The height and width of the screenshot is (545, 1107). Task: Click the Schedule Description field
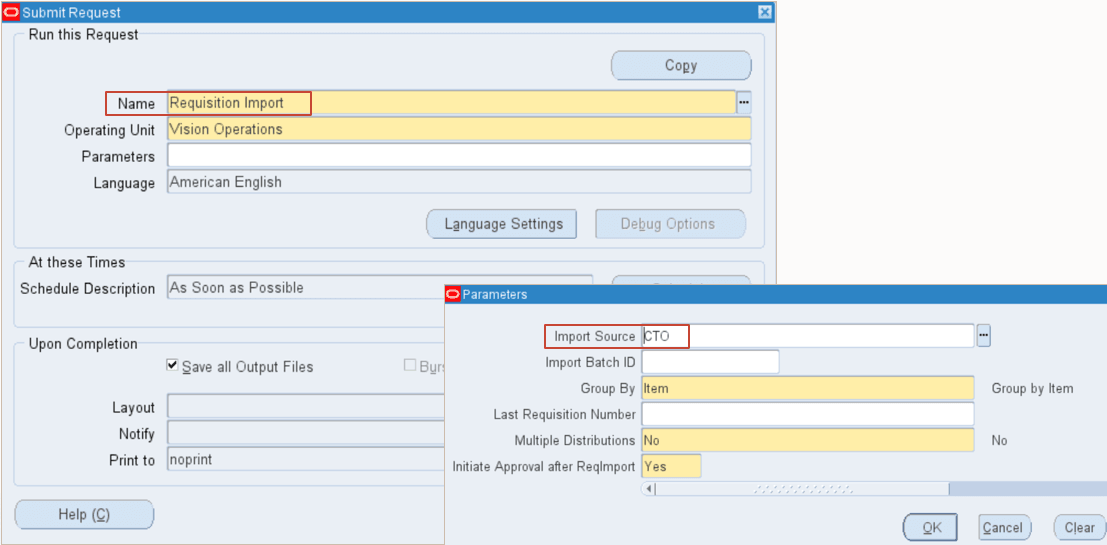(380, 288)
